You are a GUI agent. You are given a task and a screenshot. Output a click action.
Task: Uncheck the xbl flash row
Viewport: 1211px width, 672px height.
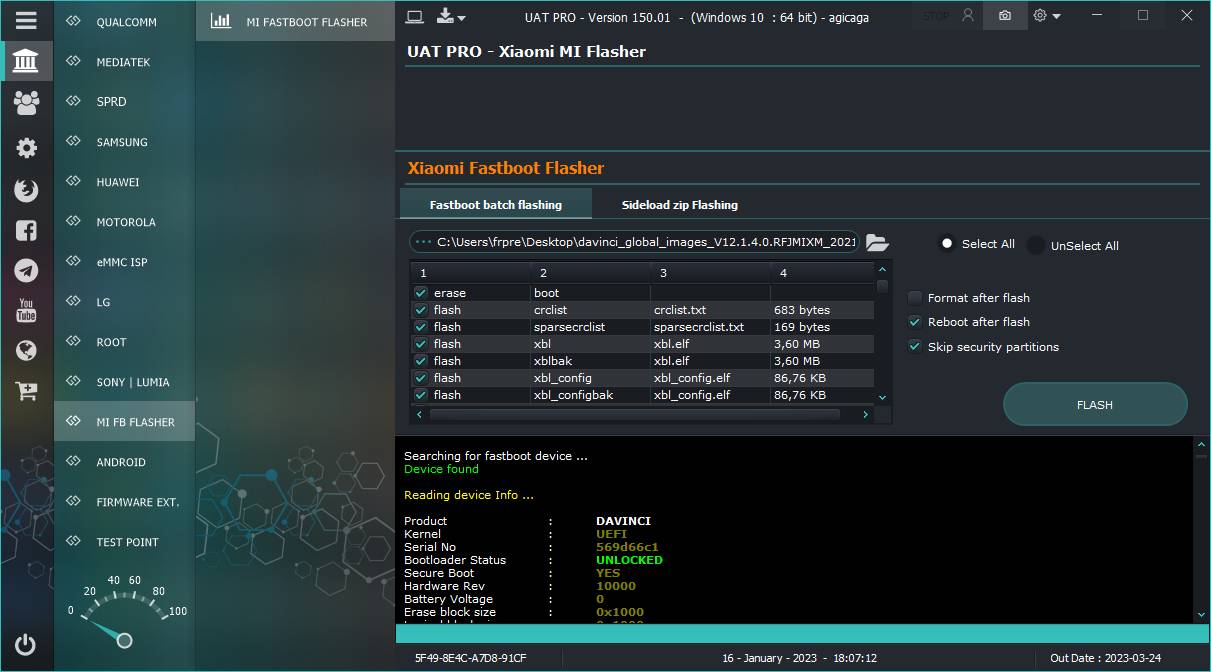tap(421, 344)
